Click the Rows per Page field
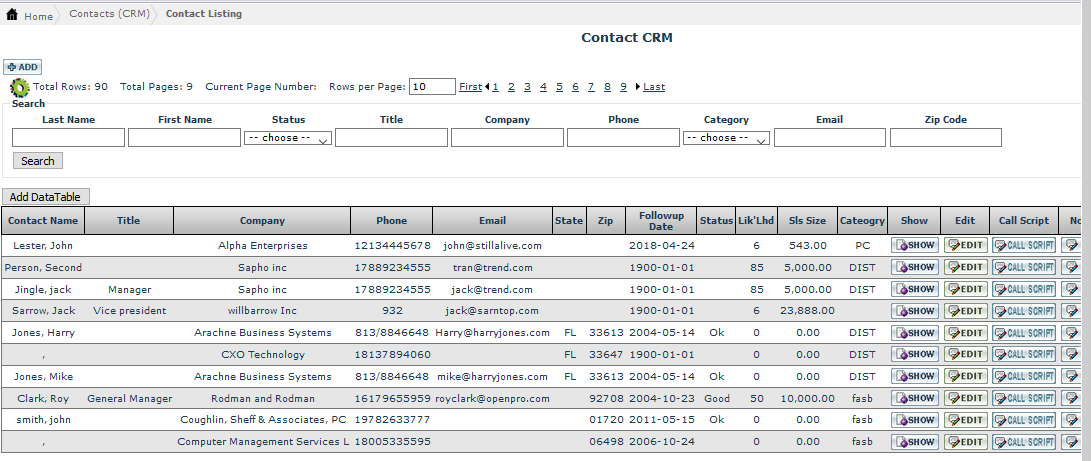Screen dimensions: 1091x461 point(432,87)
